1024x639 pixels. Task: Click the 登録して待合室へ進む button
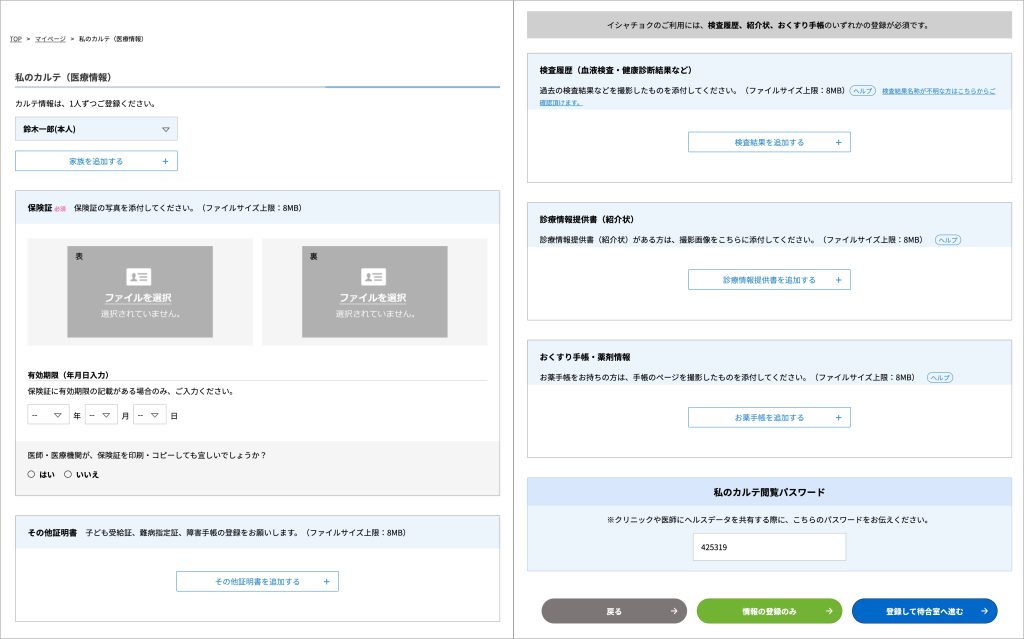[x=924, y=611]
